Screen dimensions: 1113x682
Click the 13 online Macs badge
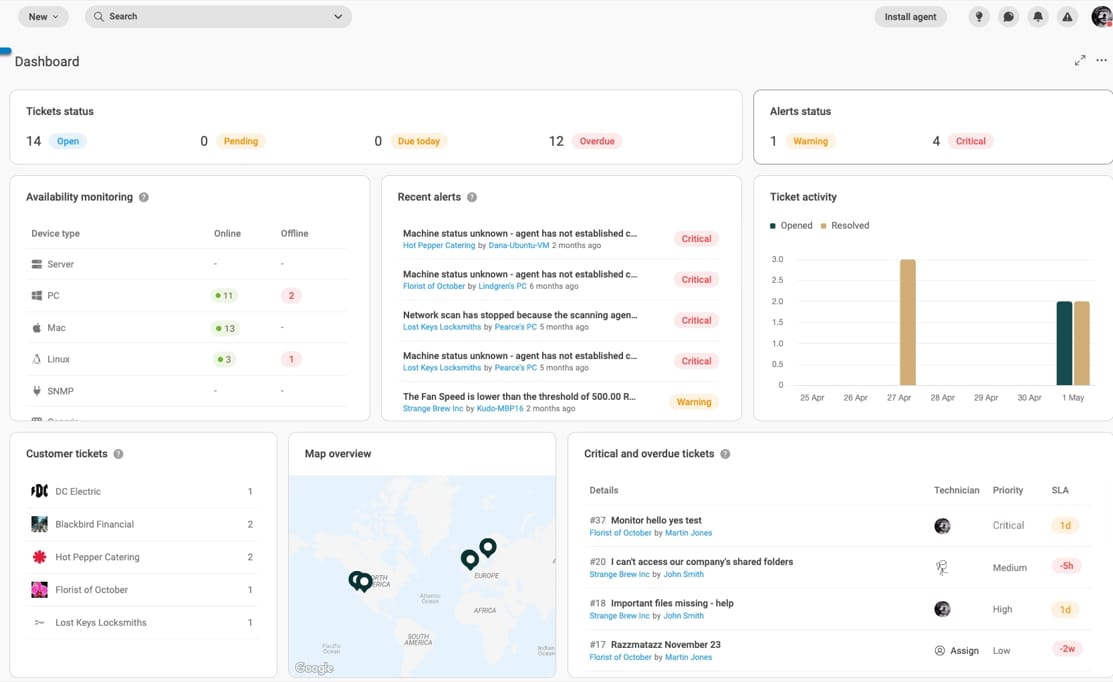pos(225,329)
